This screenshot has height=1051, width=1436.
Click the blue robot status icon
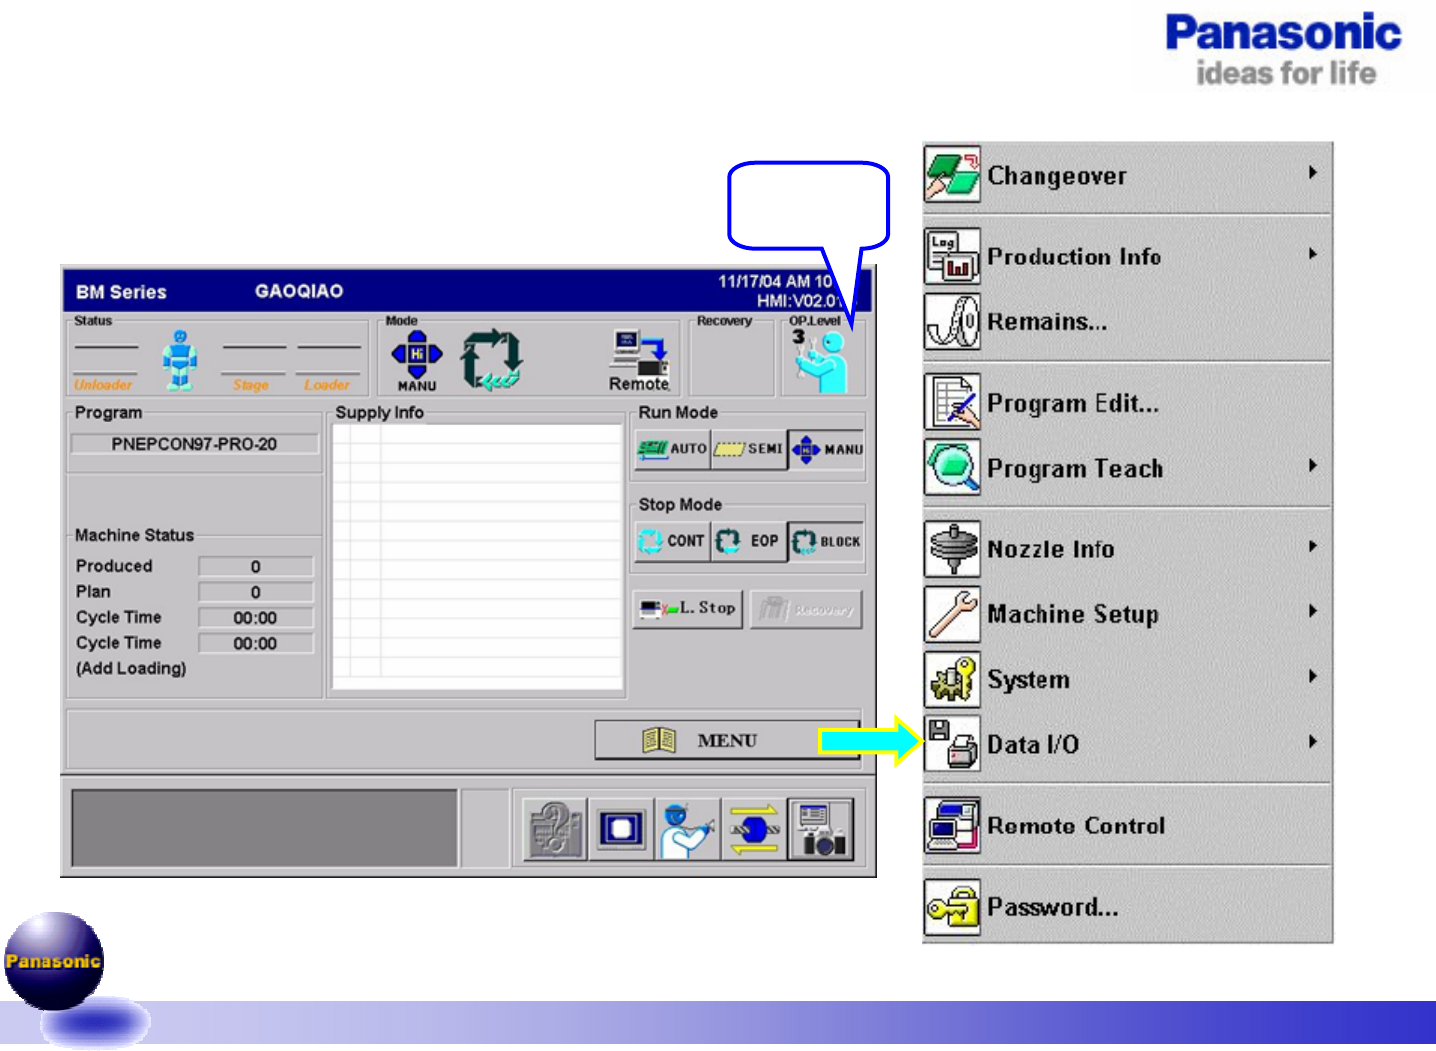coord(180,360)
